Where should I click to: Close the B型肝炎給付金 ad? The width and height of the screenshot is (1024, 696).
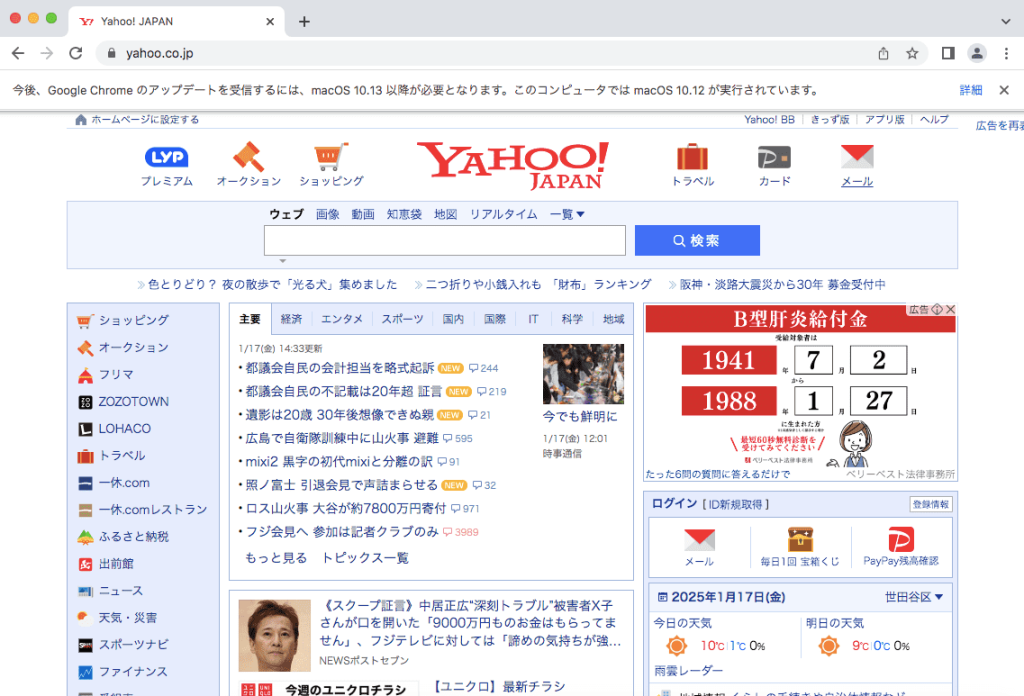[951, 309]
